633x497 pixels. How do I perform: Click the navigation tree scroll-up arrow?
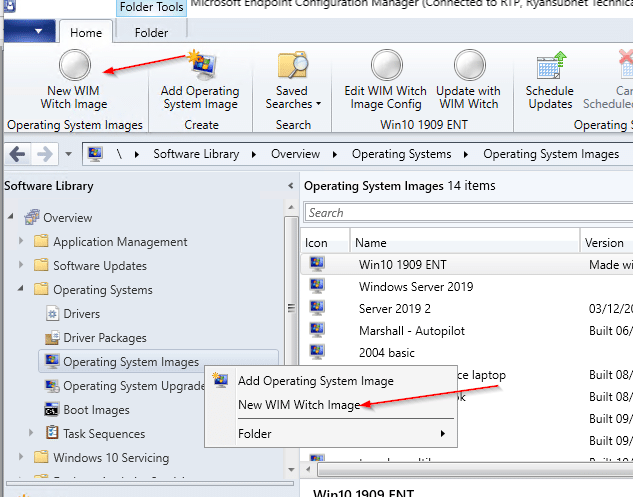pyautogui.click(x=291, y=207)
